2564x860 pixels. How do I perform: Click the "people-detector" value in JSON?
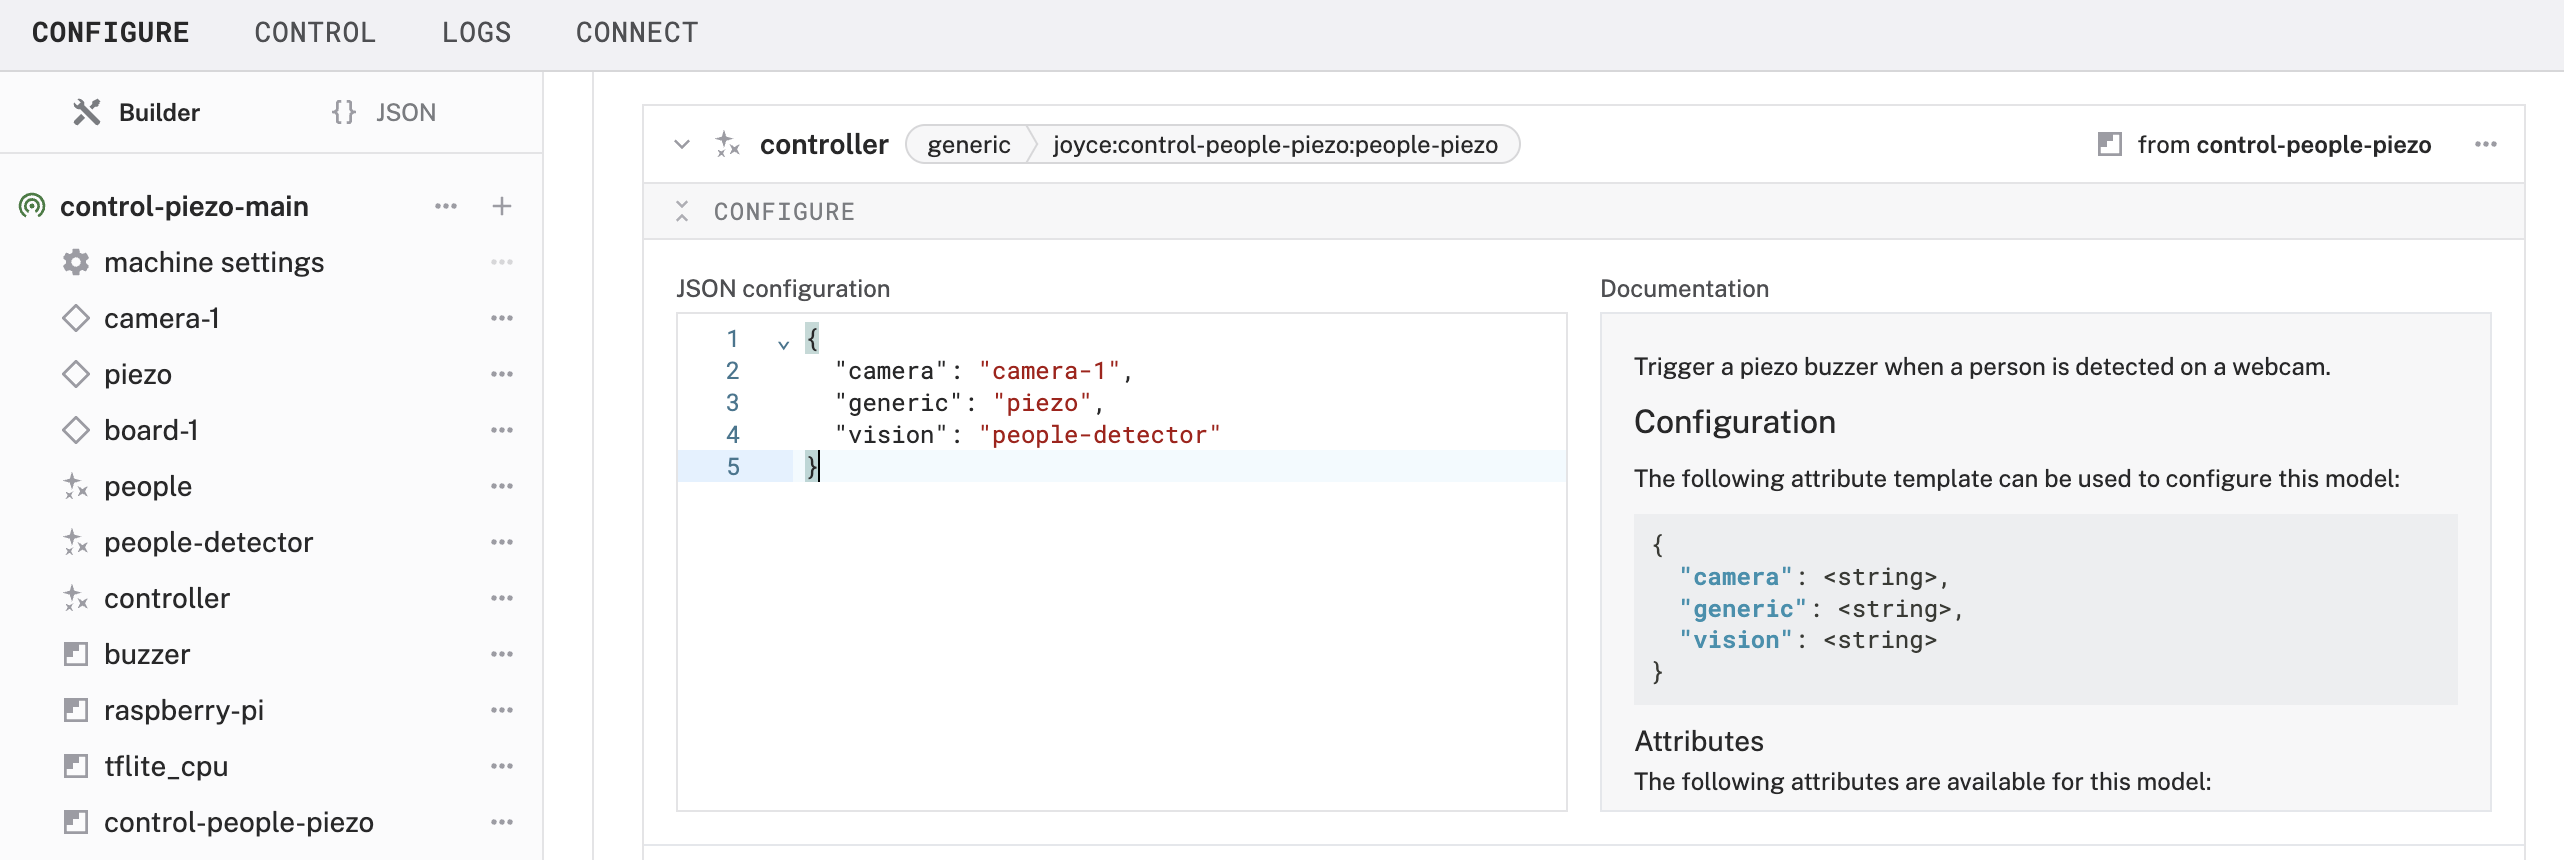pos(1100,435)
